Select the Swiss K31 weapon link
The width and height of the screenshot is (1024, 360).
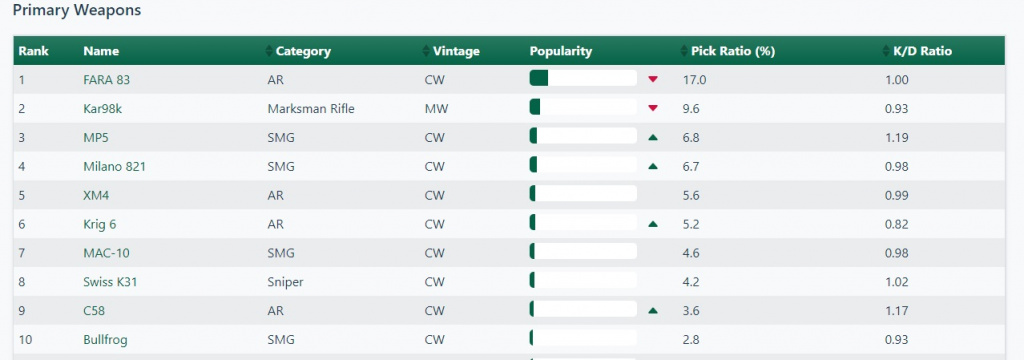click(110, 282)
